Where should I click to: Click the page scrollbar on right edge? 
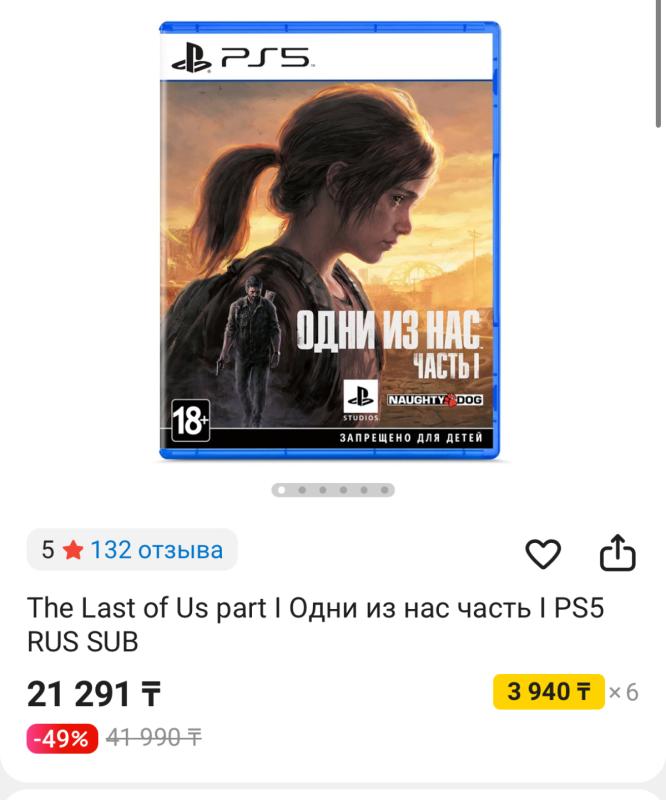659,64
